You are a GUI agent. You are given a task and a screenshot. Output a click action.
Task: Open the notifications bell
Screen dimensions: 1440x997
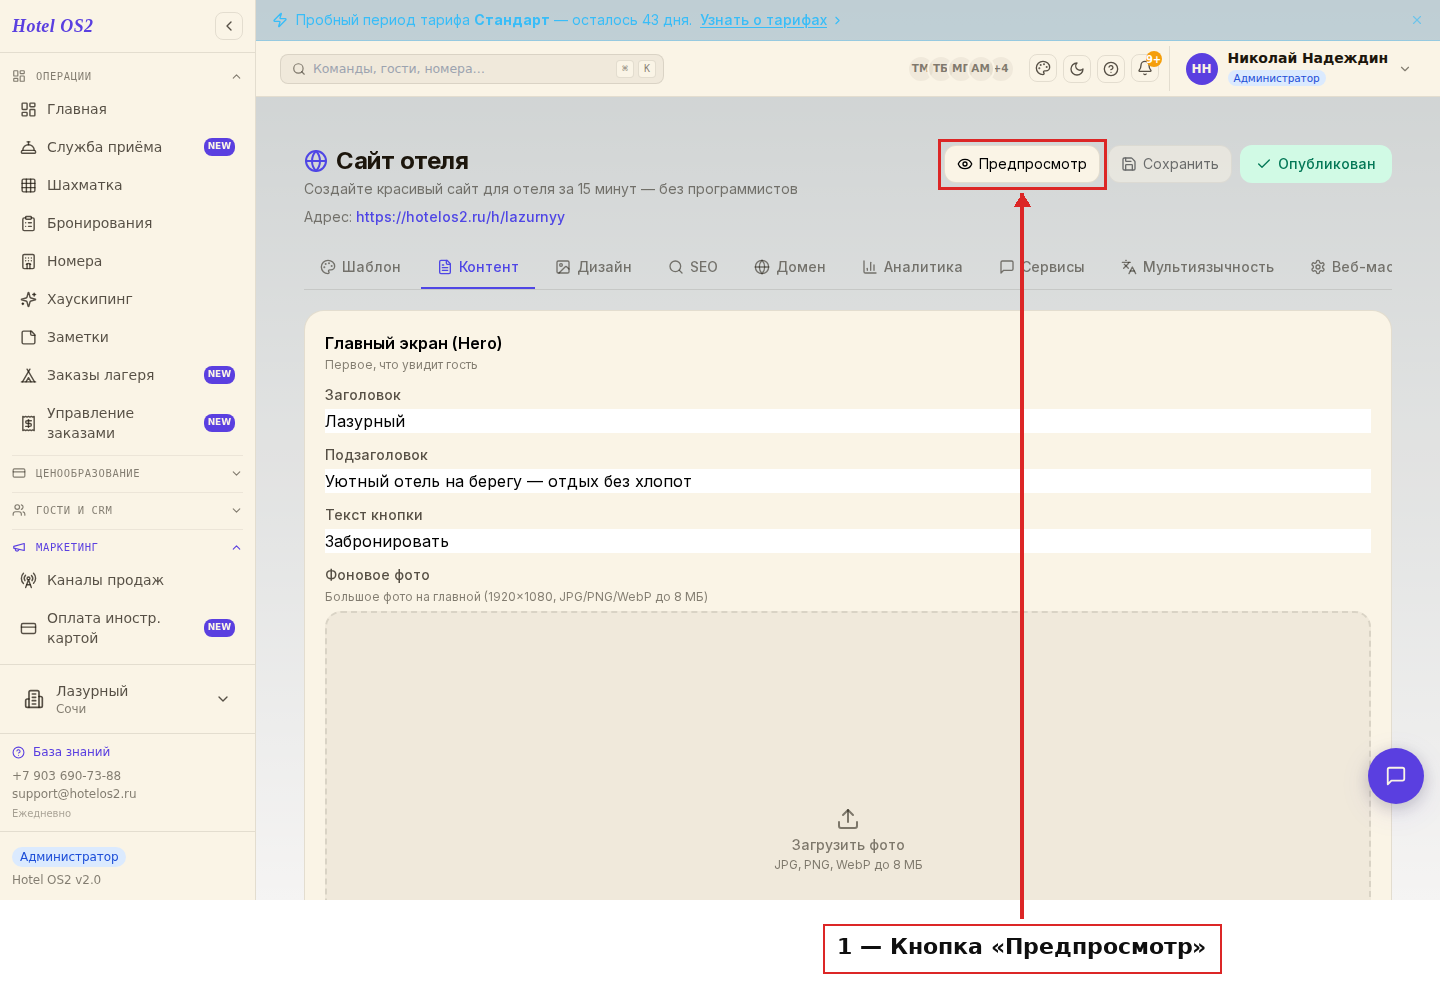(1145, 69)
